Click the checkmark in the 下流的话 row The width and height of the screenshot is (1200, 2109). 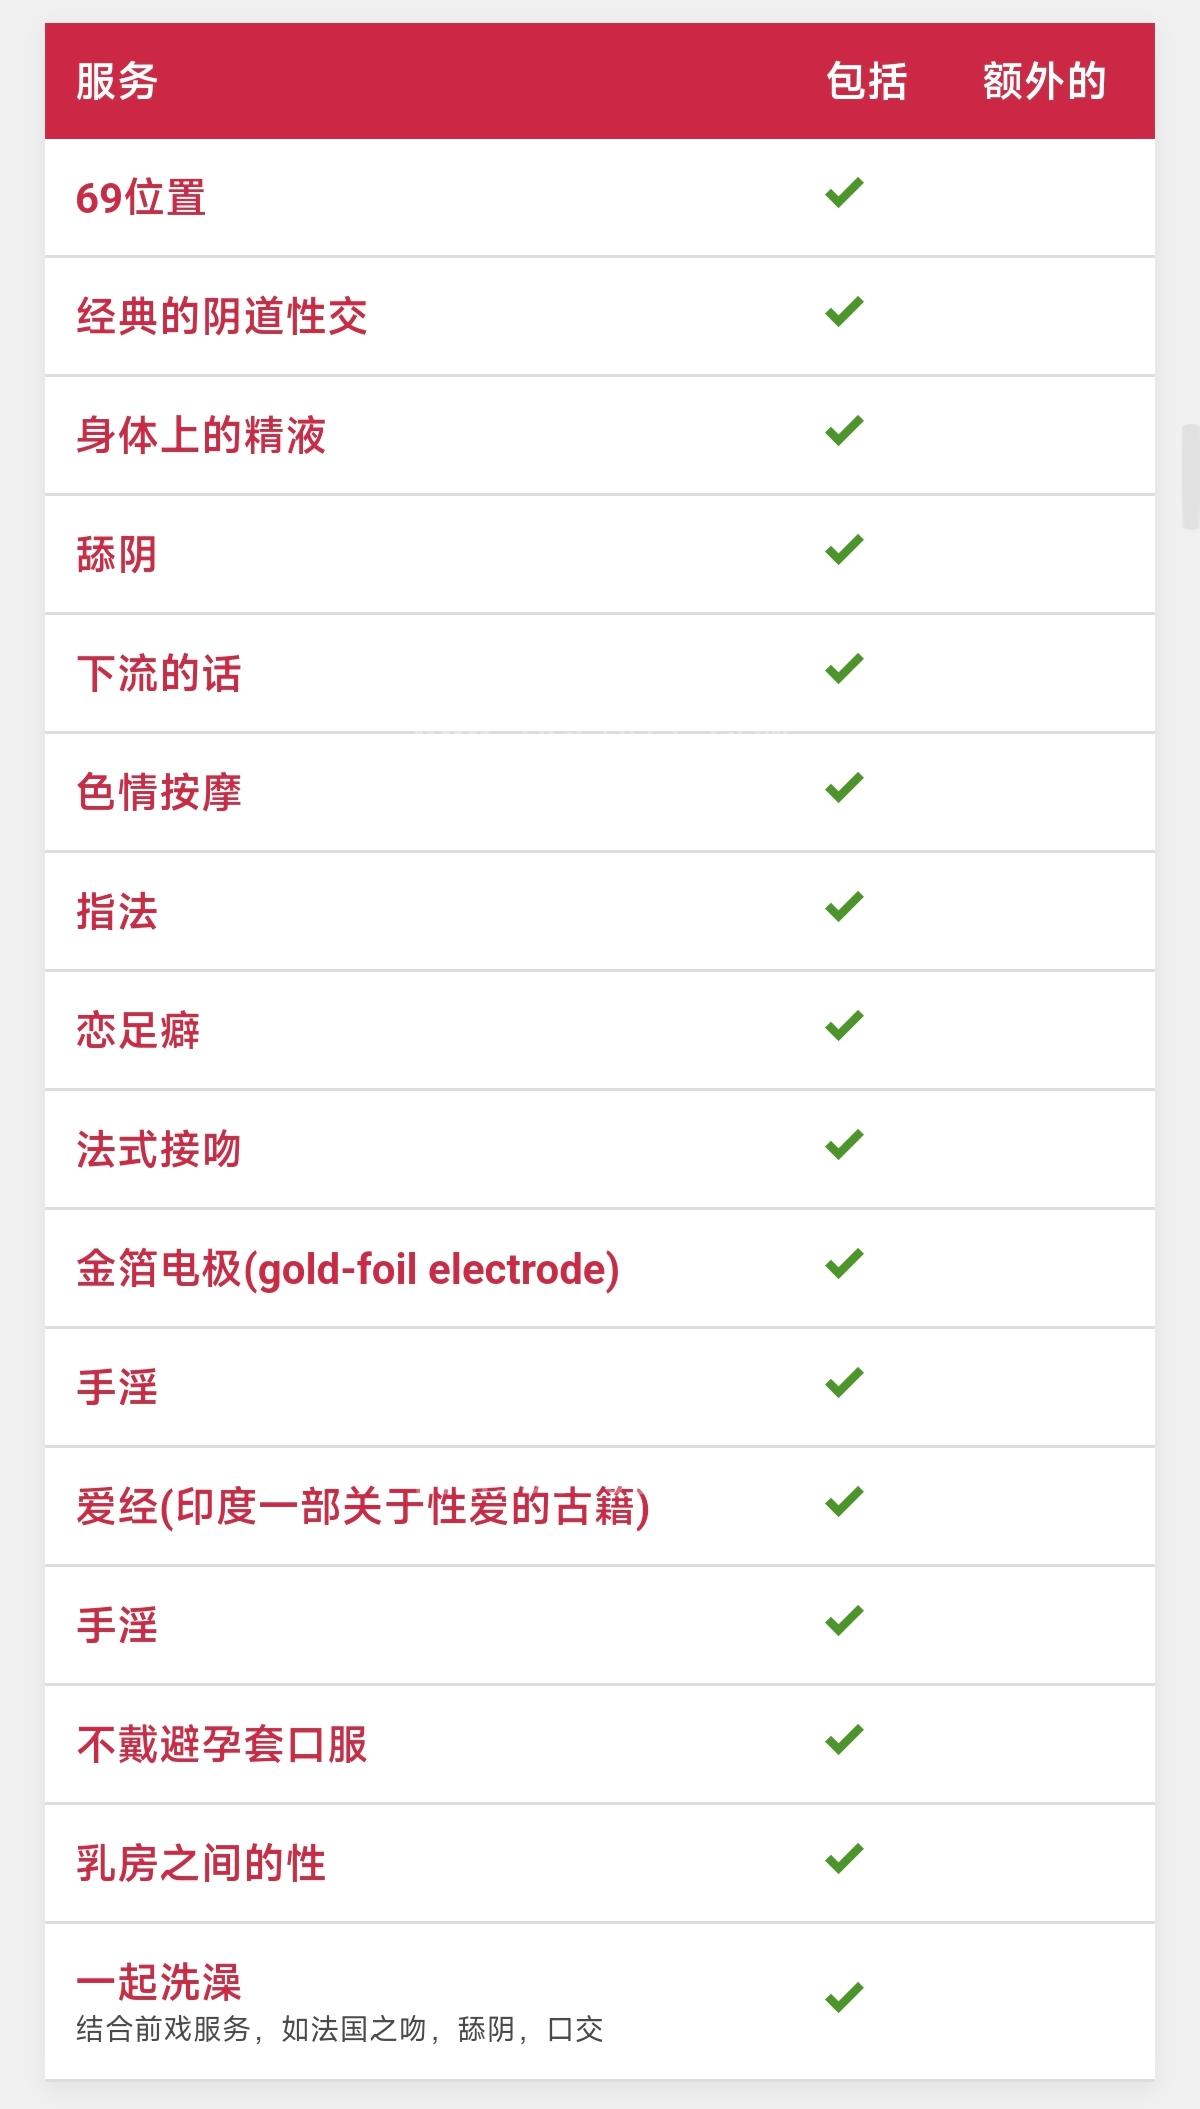(844, 668)
